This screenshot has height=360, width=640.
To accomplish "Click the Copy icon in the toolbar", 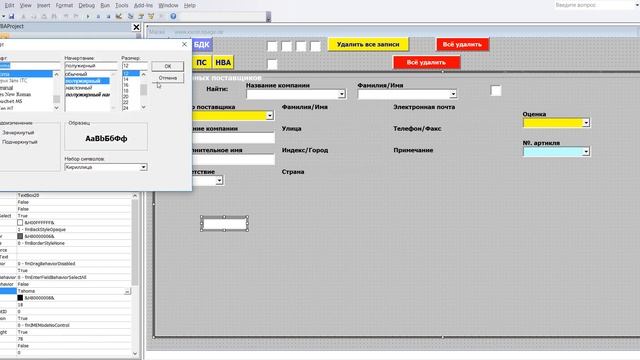I will click(33, 16).
